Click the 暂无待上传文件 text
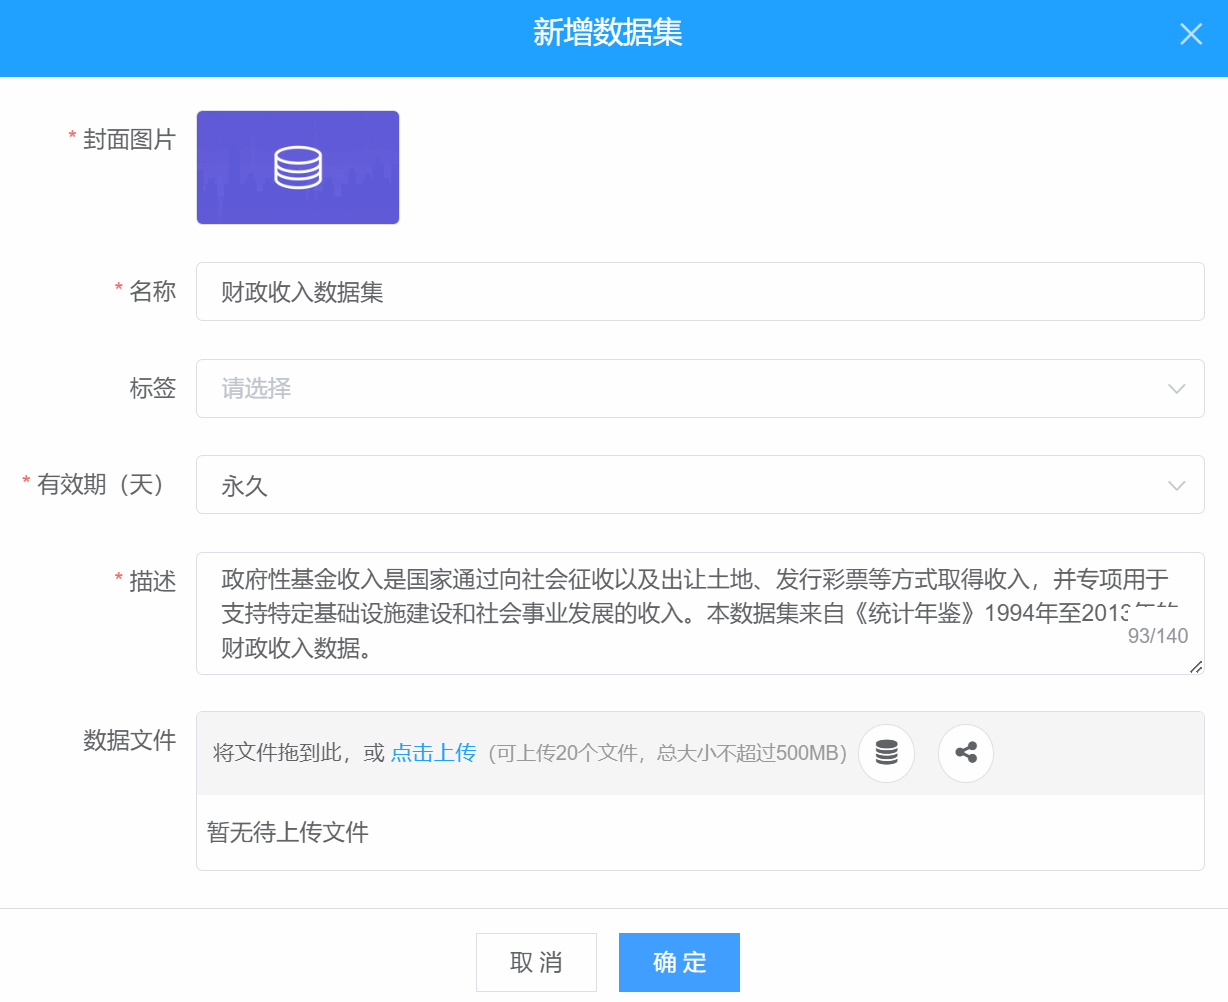The image size is (1228, 1002). click(288, 832)
